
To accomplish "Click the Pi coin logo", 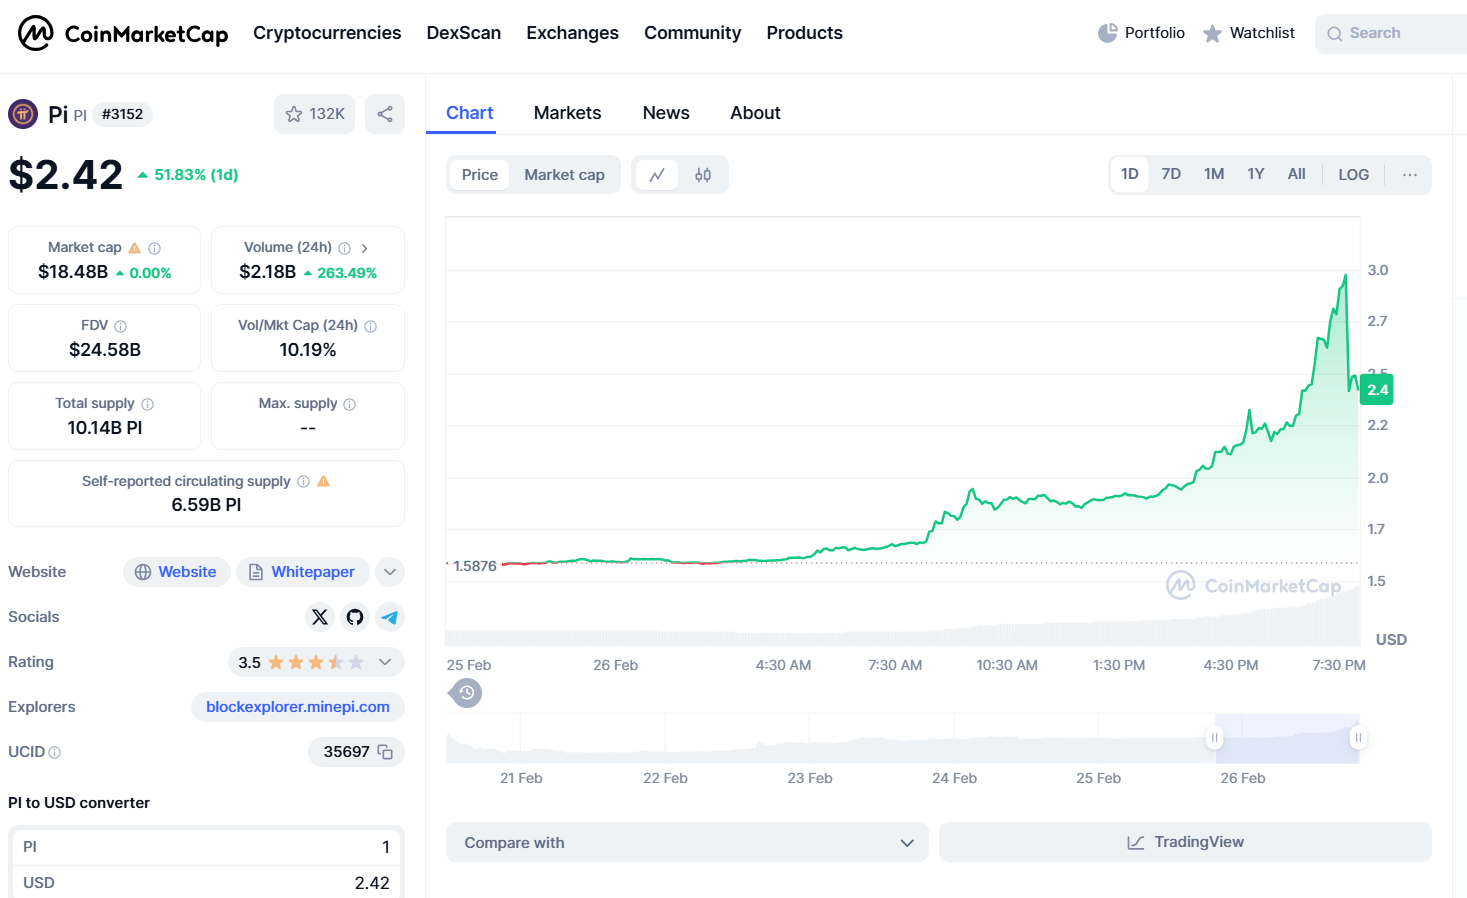I will pos(23,114).
